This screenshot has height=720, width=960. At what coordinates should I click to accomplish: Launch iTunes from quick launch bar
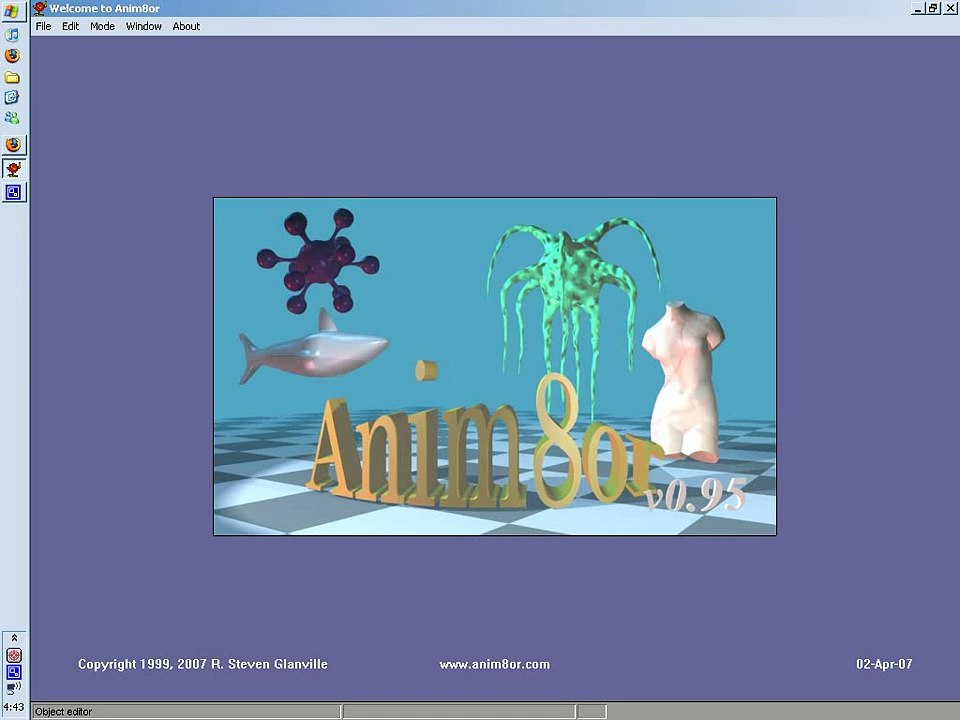12,34
